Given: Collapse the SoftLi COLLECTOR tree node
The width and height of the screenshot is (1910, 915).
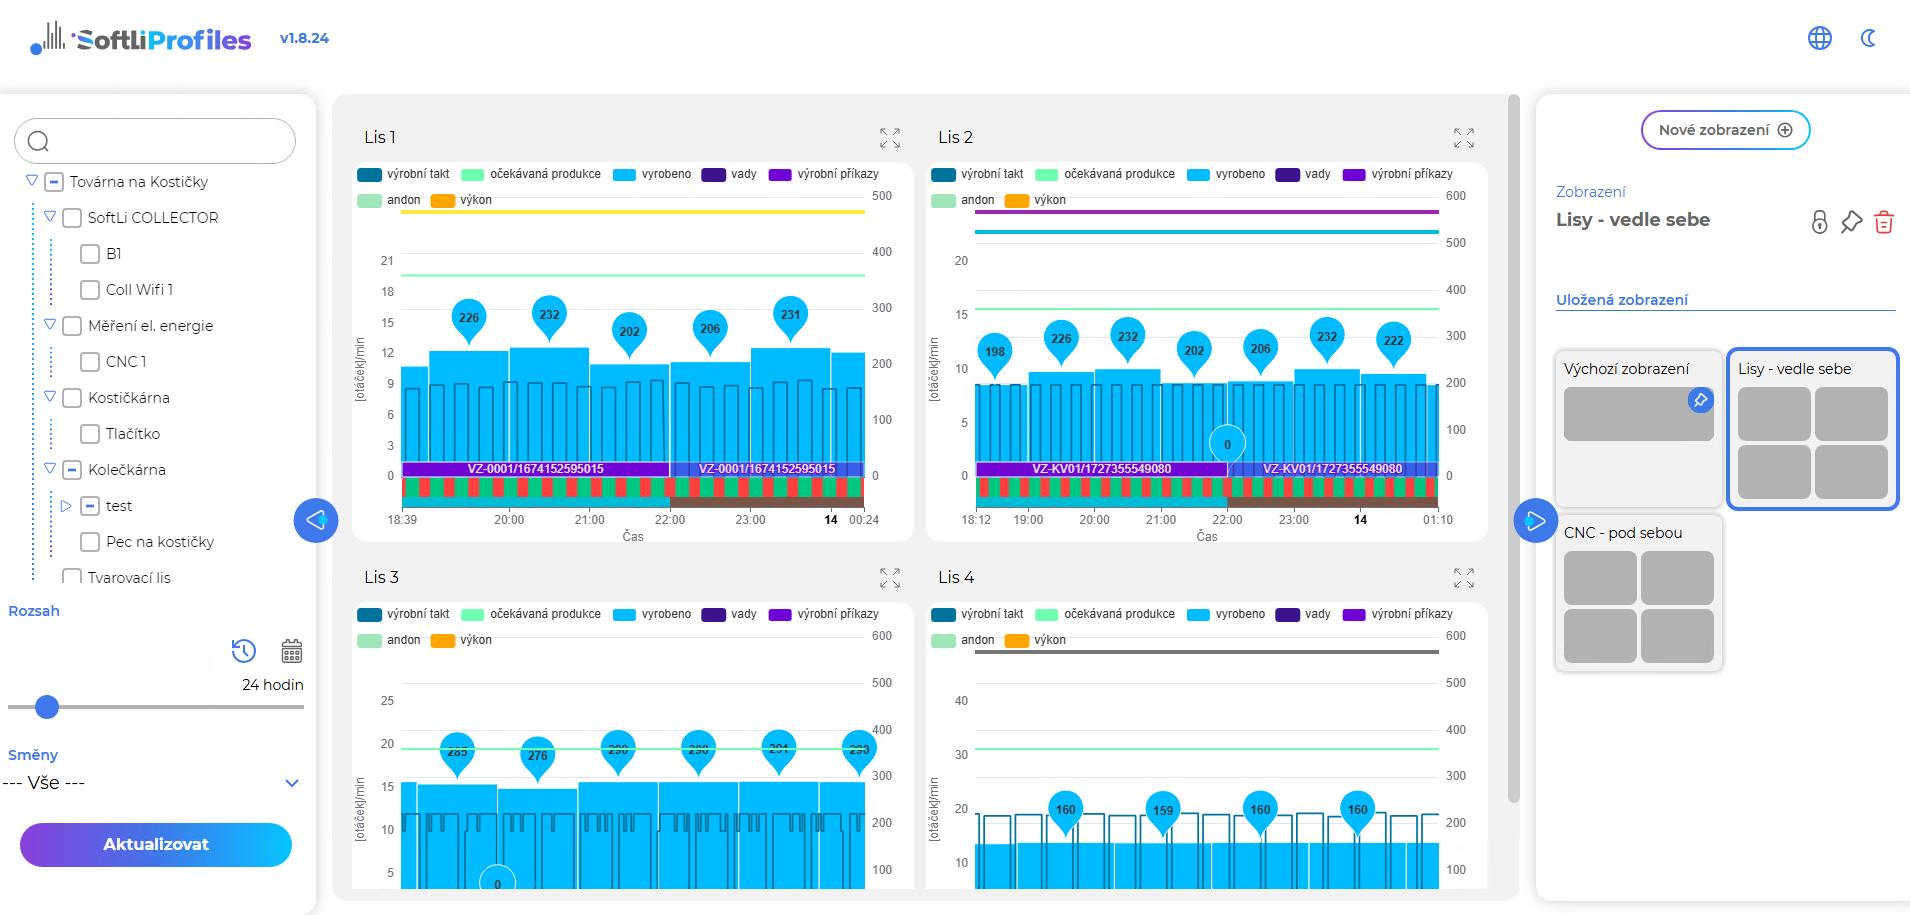Looking at the screenshot, I should pos(50,216).
